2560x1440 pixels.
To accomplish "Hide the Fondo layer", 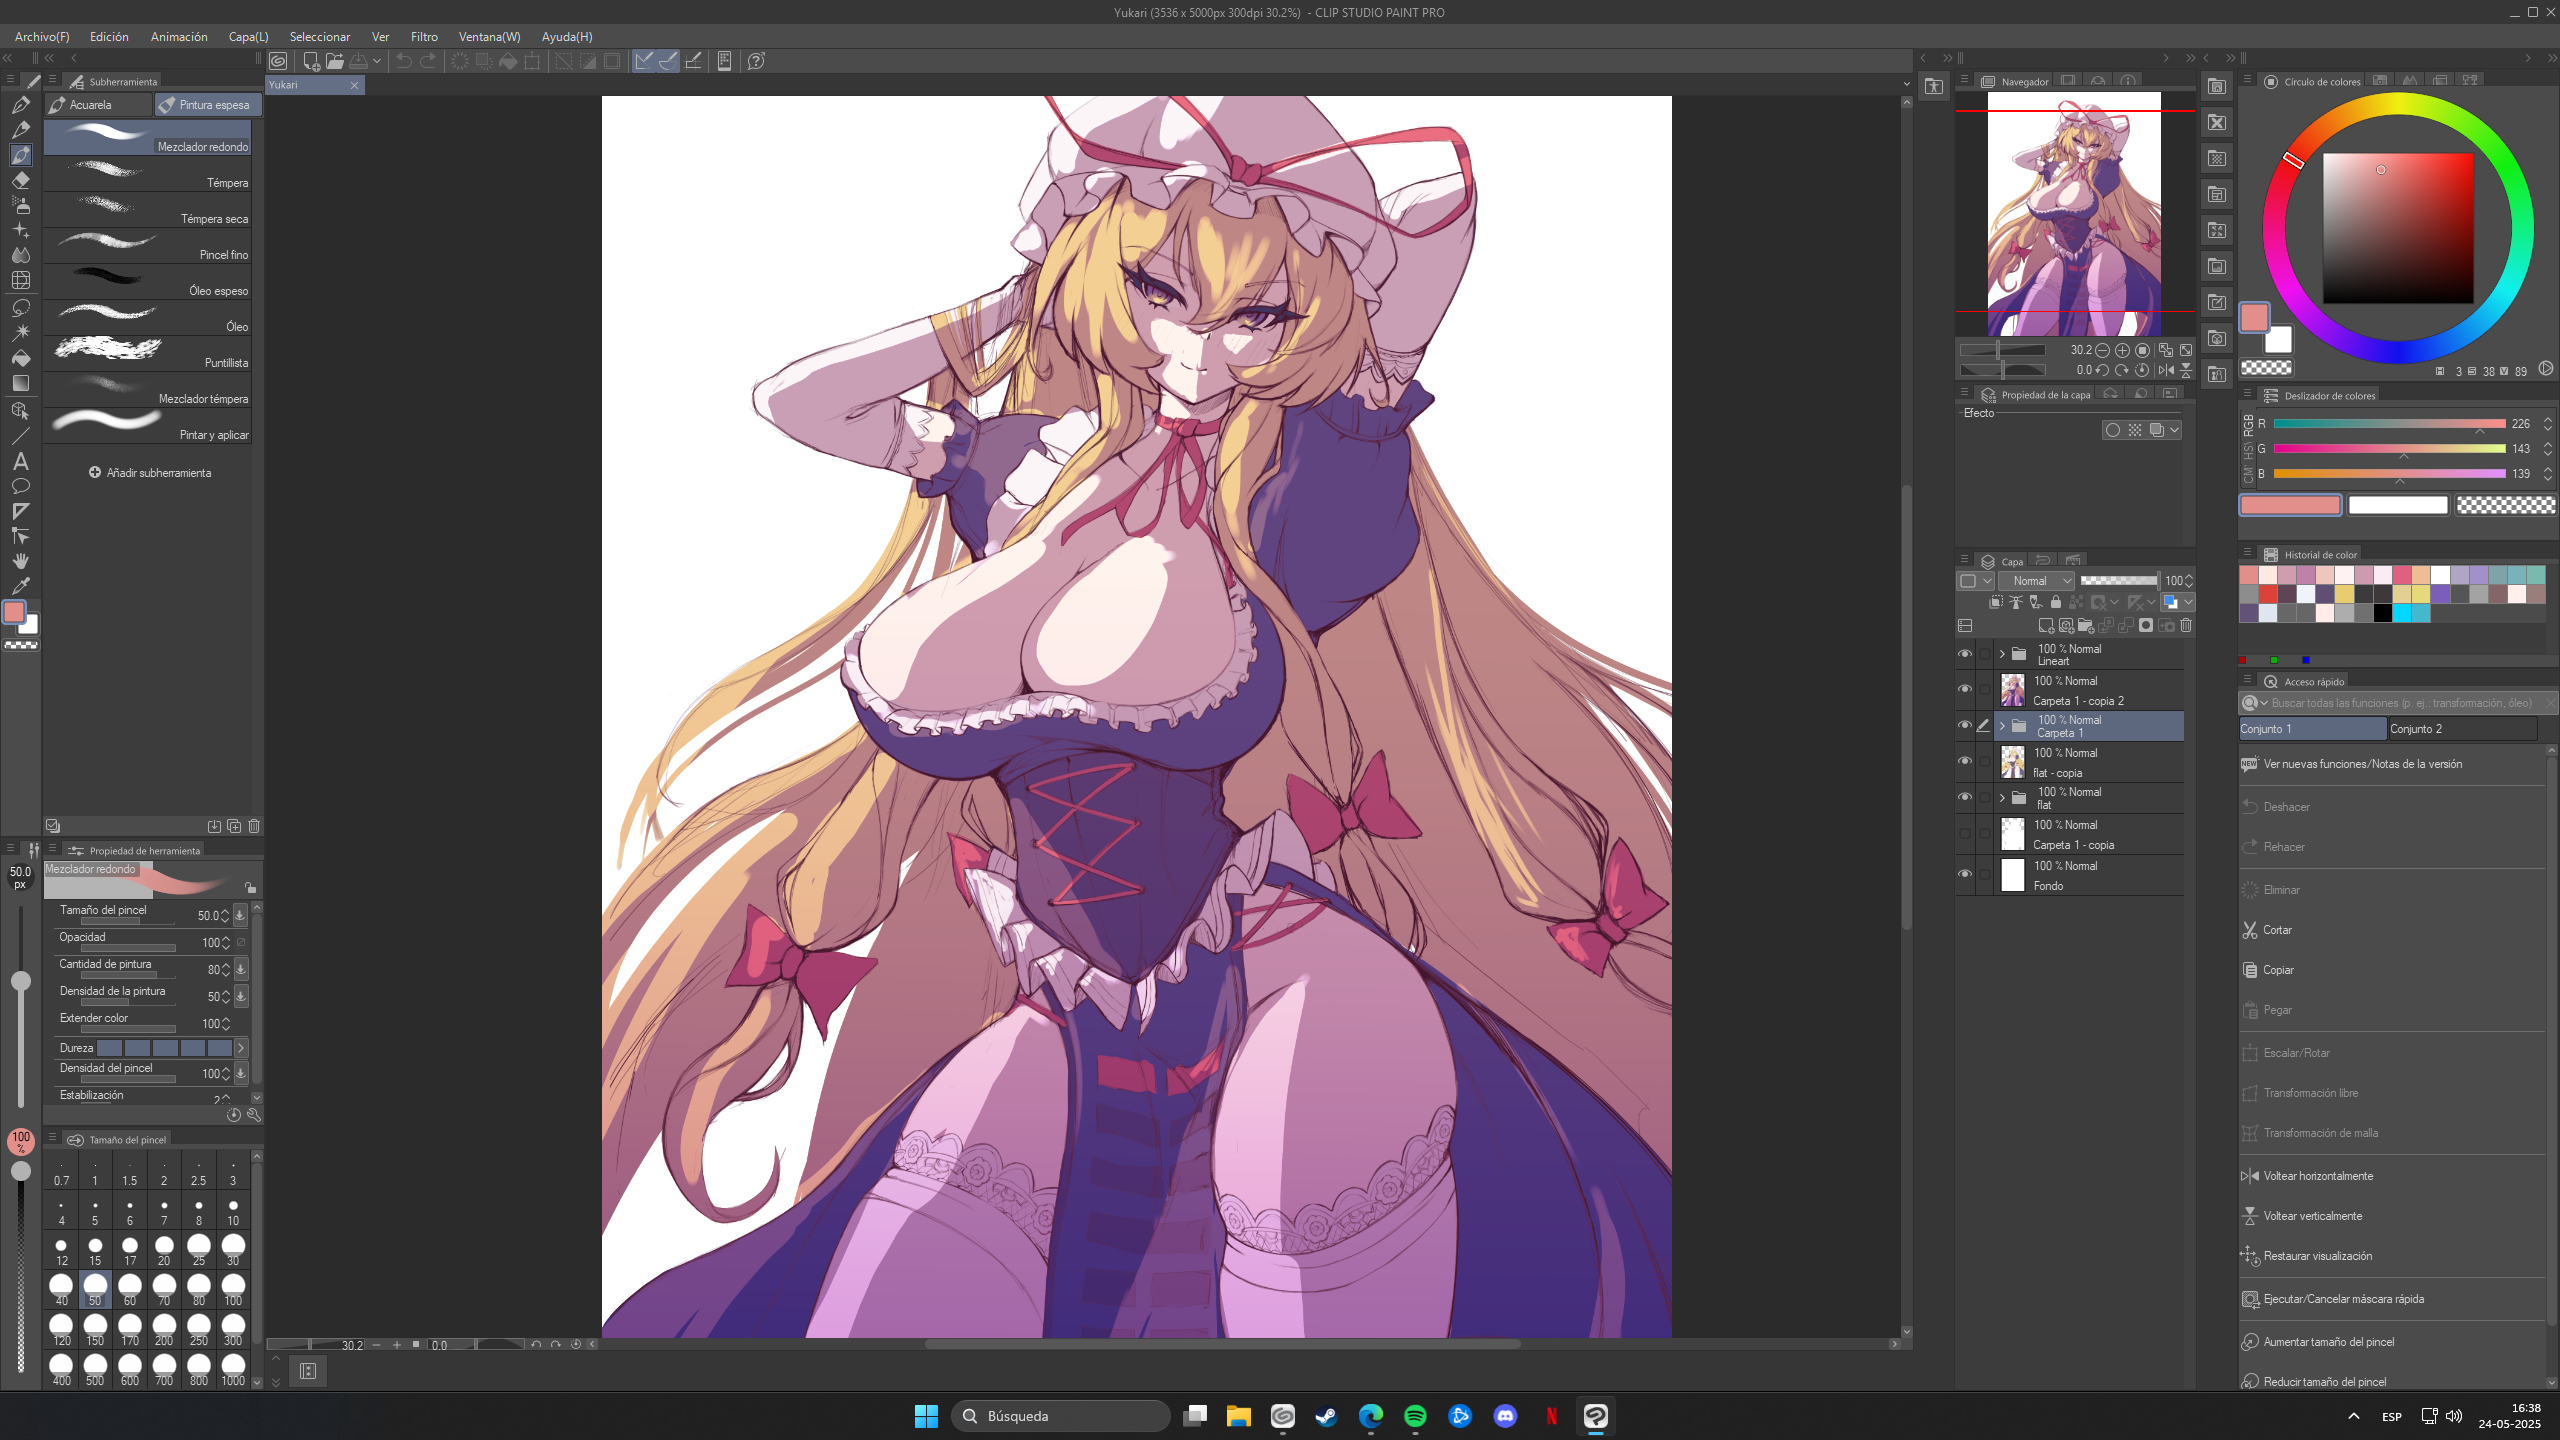I will point(1965,875).
